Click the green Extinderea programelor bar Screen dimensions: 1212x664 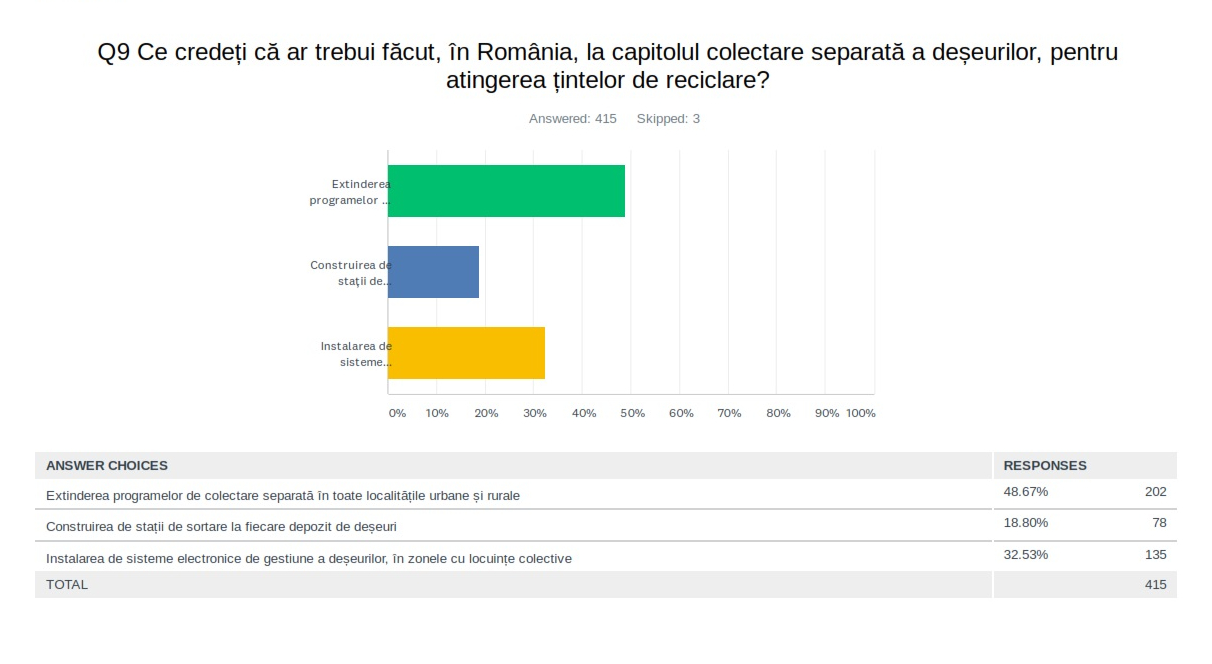point(506,191)
